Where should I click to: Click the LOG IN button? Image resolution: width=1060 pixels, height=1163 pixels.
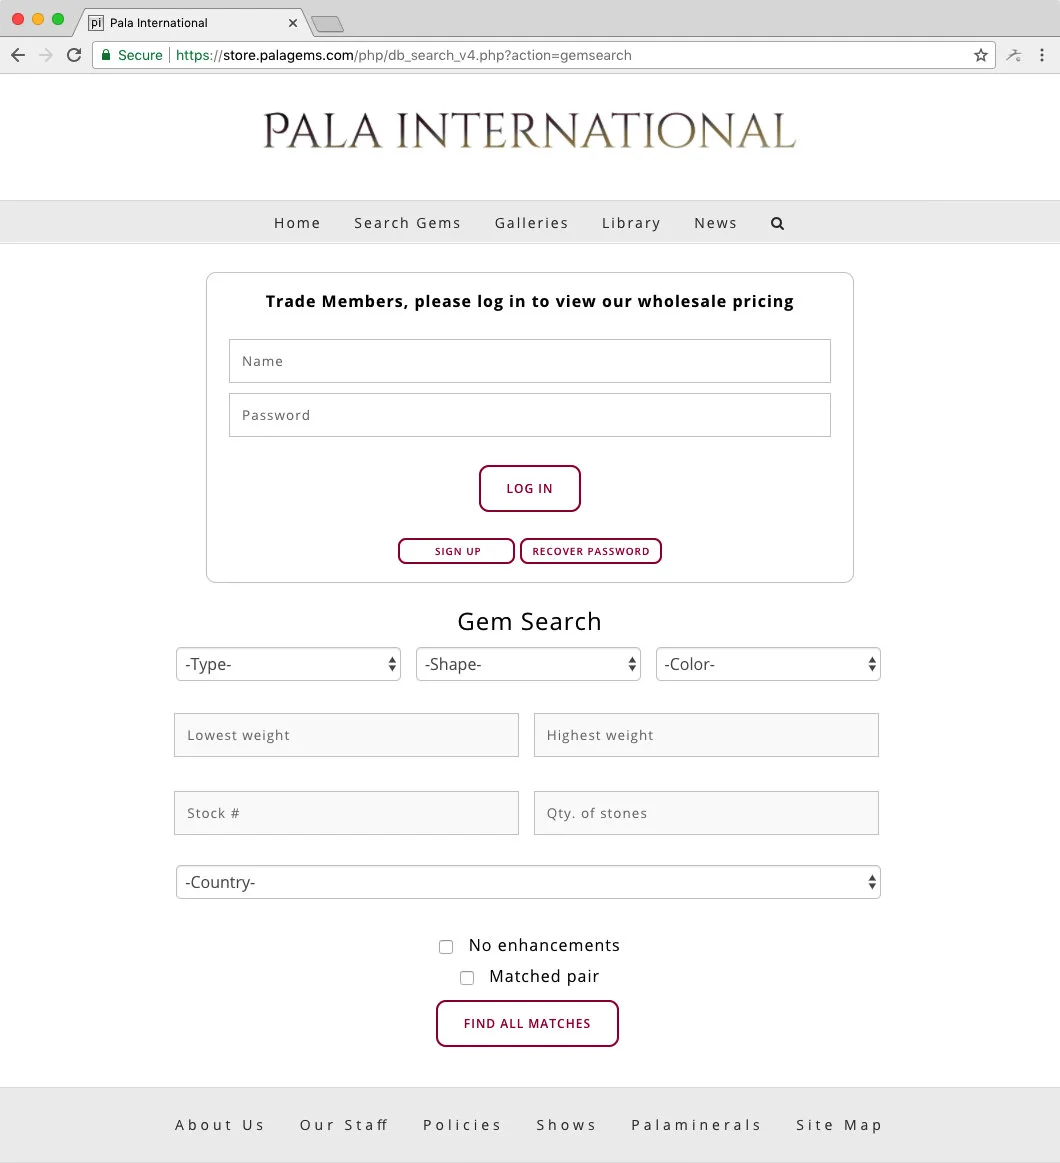point(530,488)
